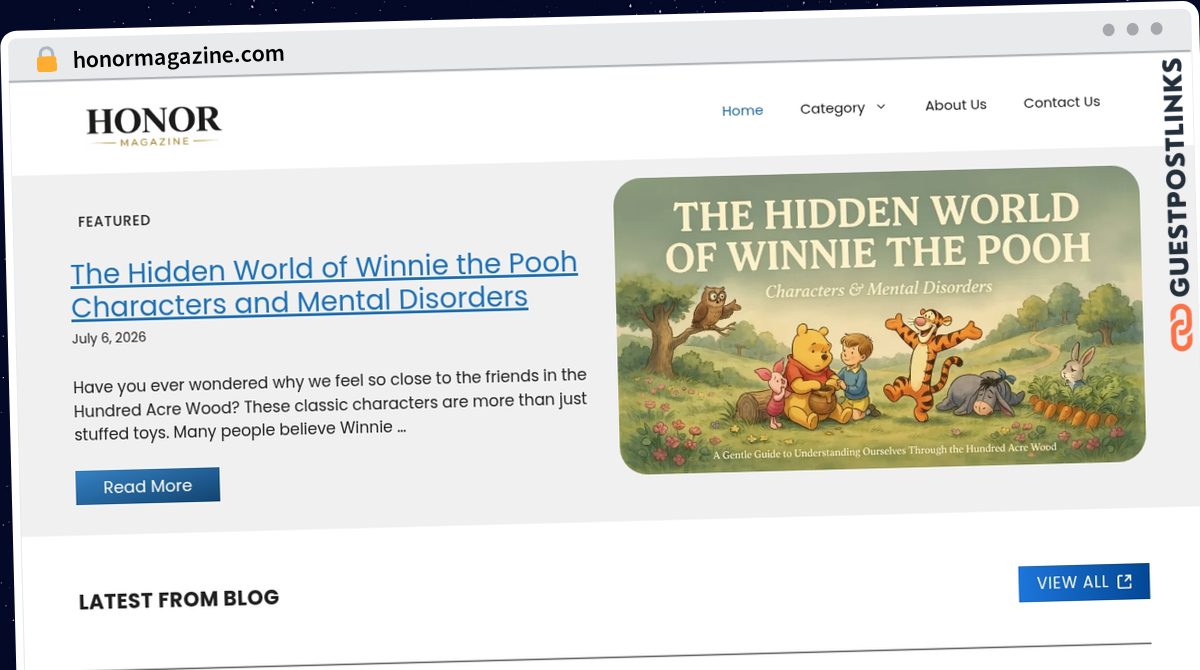This screenshot has height=670, width=1200.
Task: Click the Honor Magazine logo
Action: coord(153,127)
